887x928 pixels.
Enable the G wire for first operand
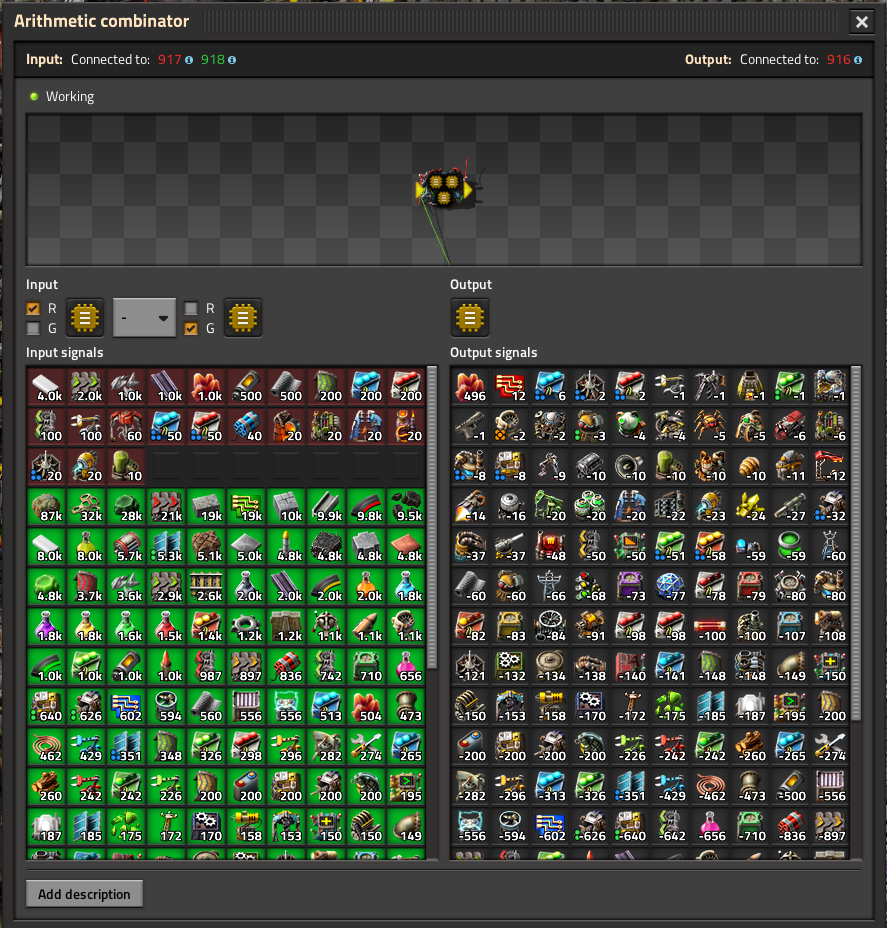[34, 328]
